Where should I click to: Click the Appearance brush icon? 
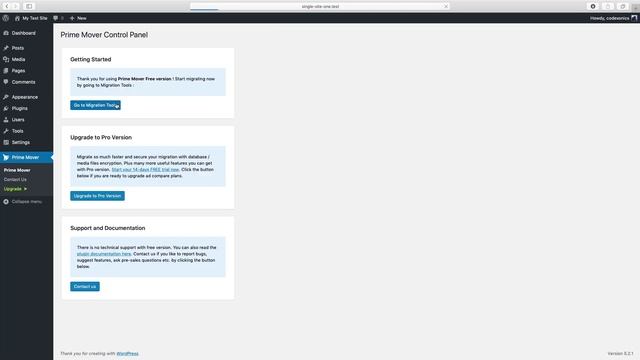pos(6,97)
